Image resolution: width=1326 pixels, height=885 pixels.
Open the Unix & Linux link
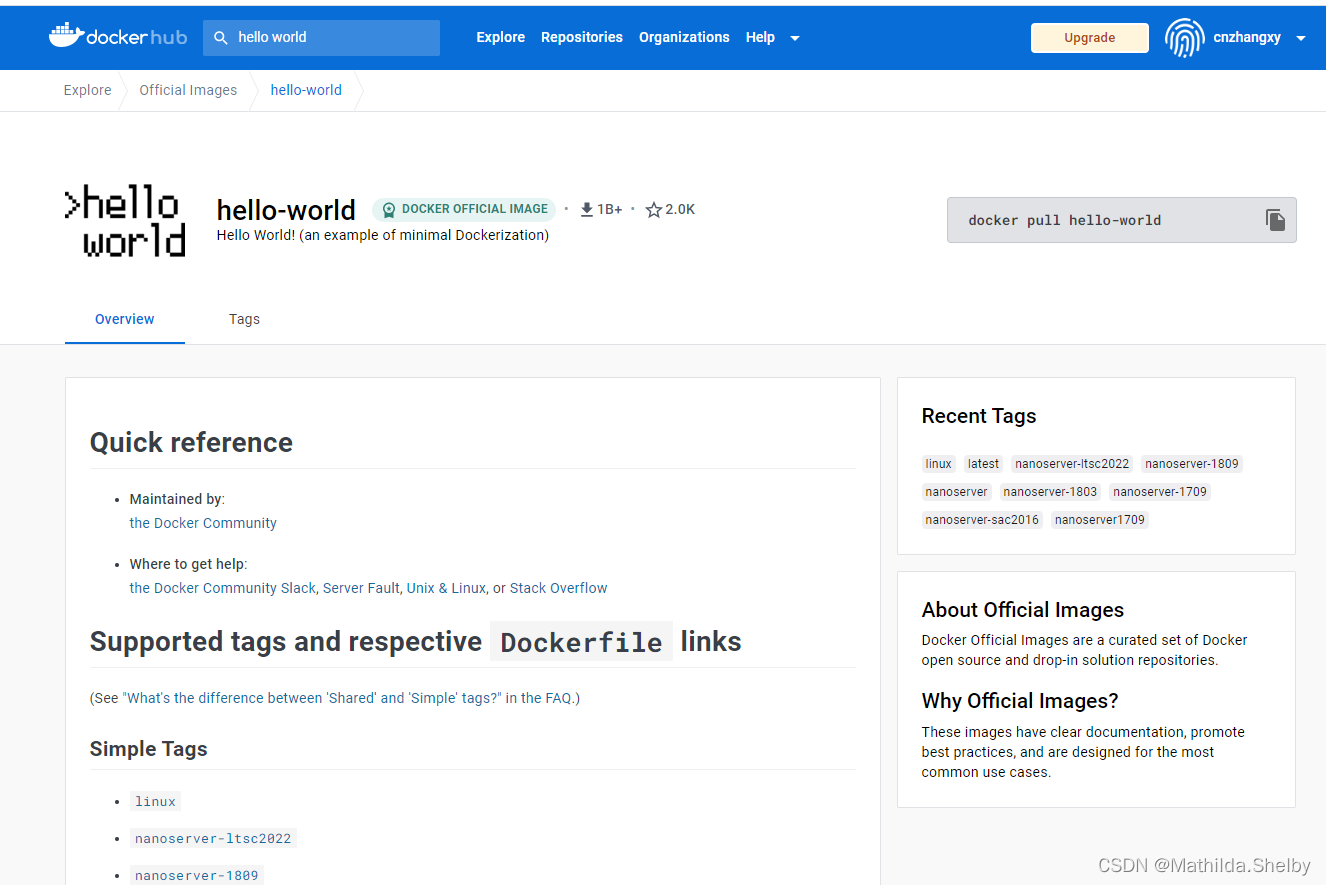point(446,588)
